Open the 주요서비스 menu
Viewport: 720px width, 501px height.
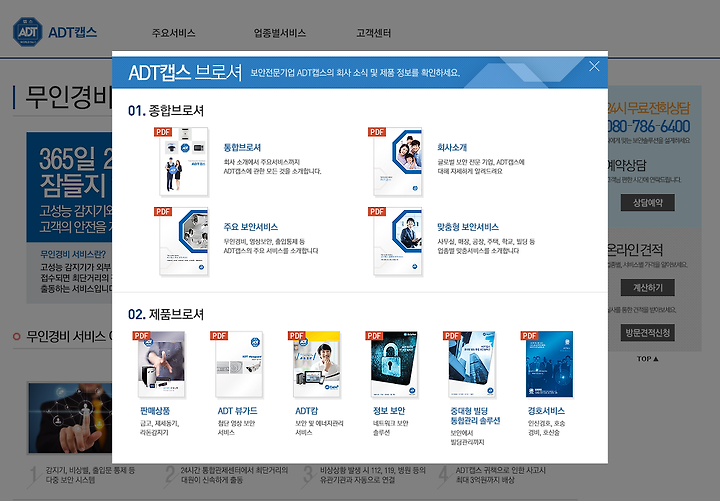point(174,33)
